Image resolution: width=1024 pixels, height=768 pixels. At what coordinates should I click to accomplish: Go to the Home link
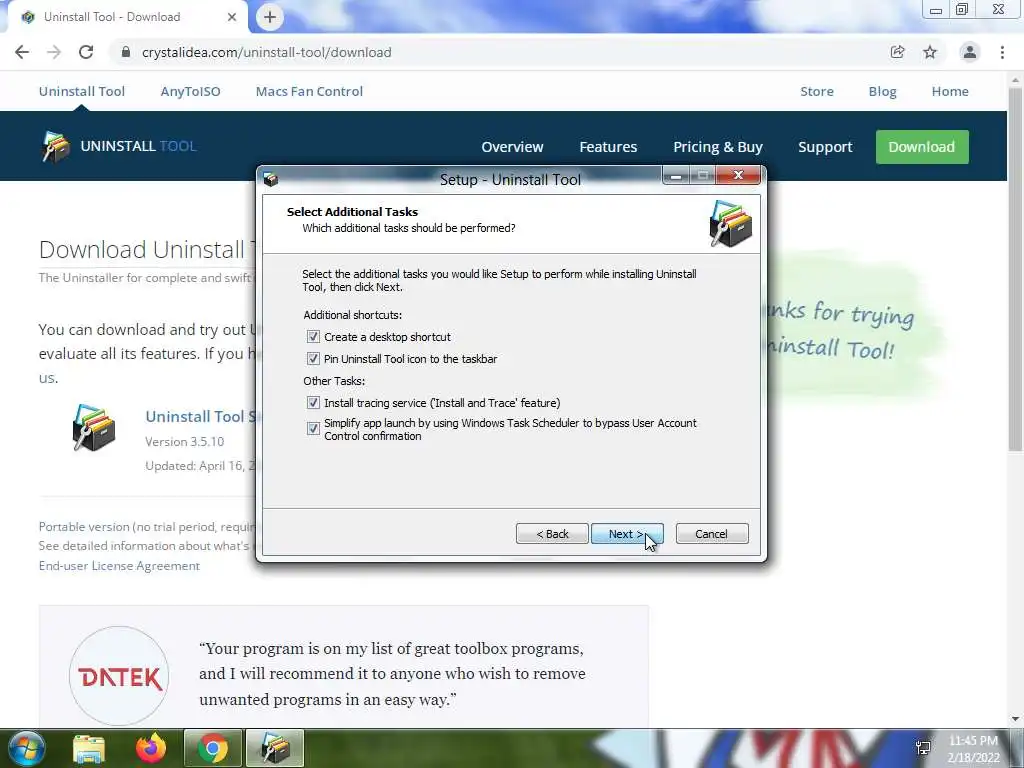pyautogui.click(x=950, y=91)
